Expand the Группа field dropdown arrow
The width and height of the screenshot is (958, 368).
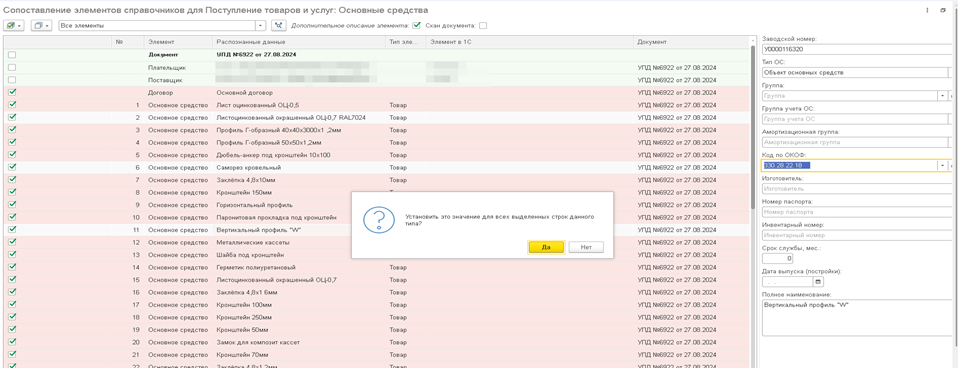pyautogui.click(x=944, y=95)
